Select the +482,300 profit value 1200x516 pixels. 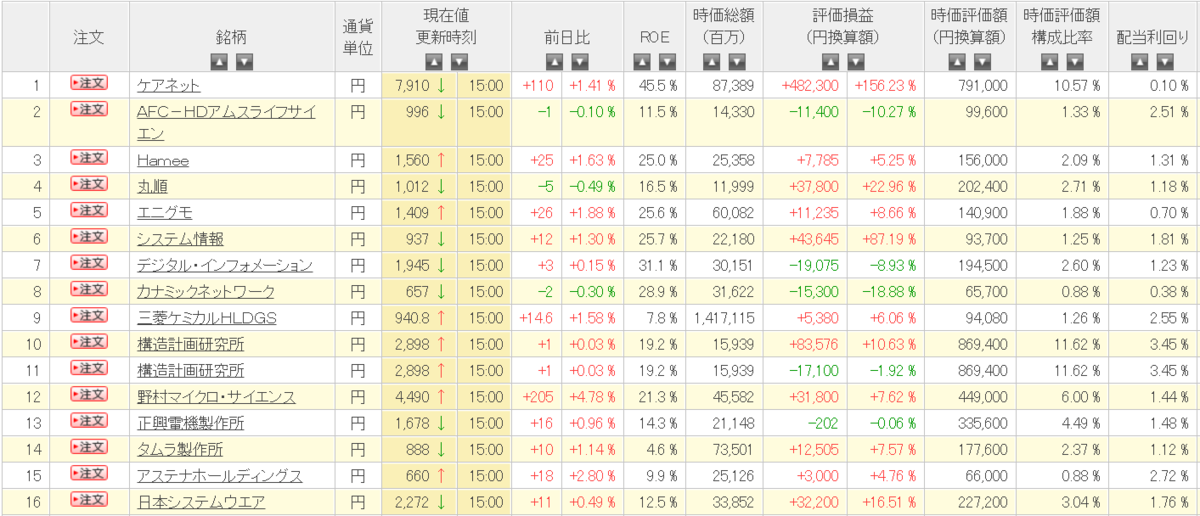[810, 85]
